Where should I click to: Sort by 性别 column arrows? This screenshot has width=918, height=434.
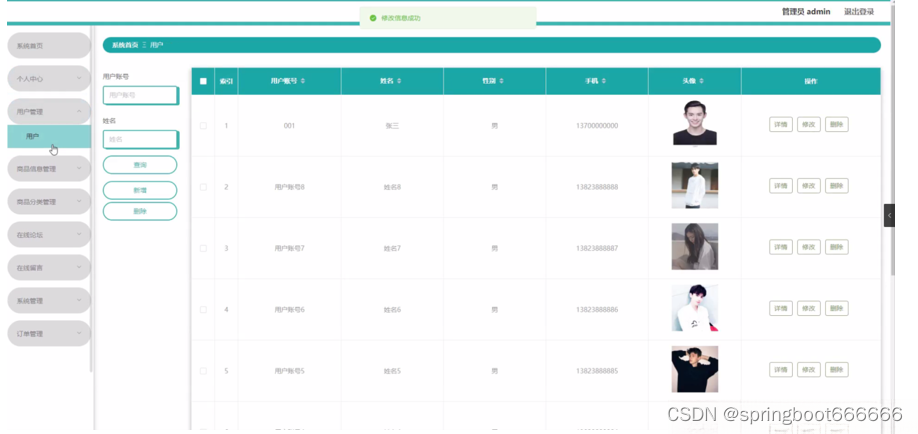click(502, 81)
